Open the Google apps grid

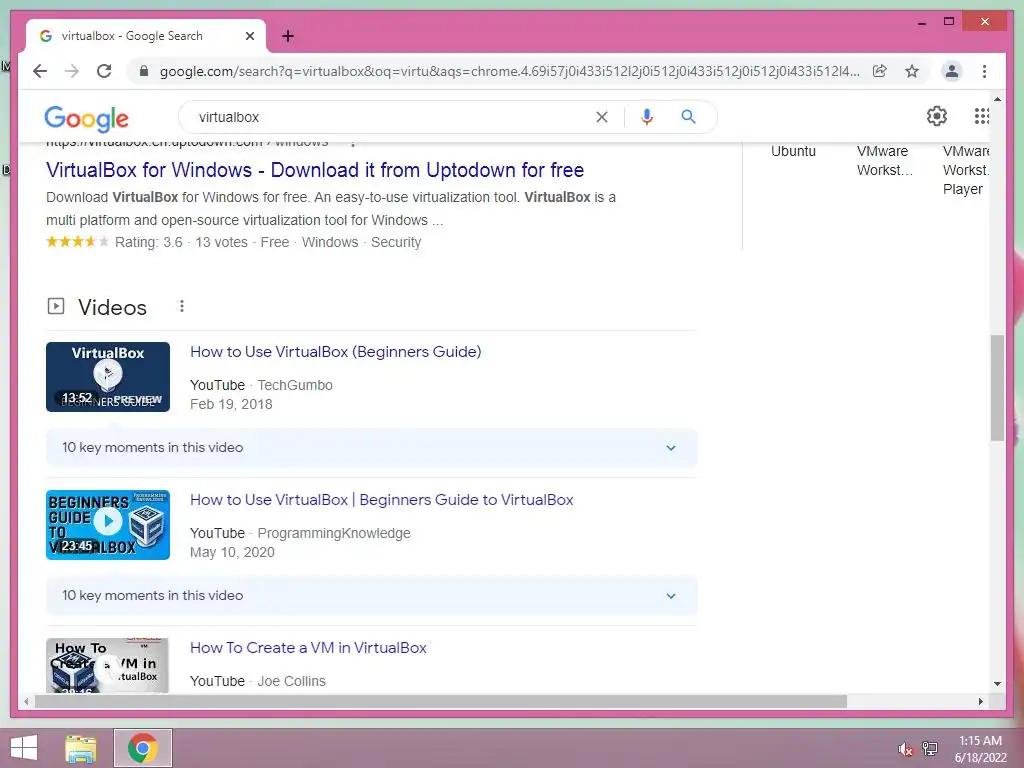point(982,116)
